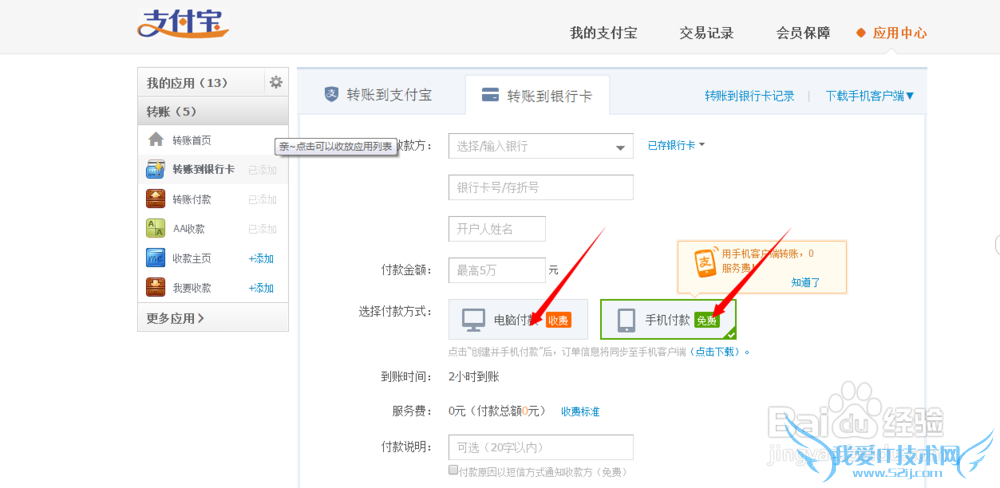Open the 选择/输入银行 dropdown
Image resolution: width=1000 pixels, height=488 pixels.
click(541, 146)
